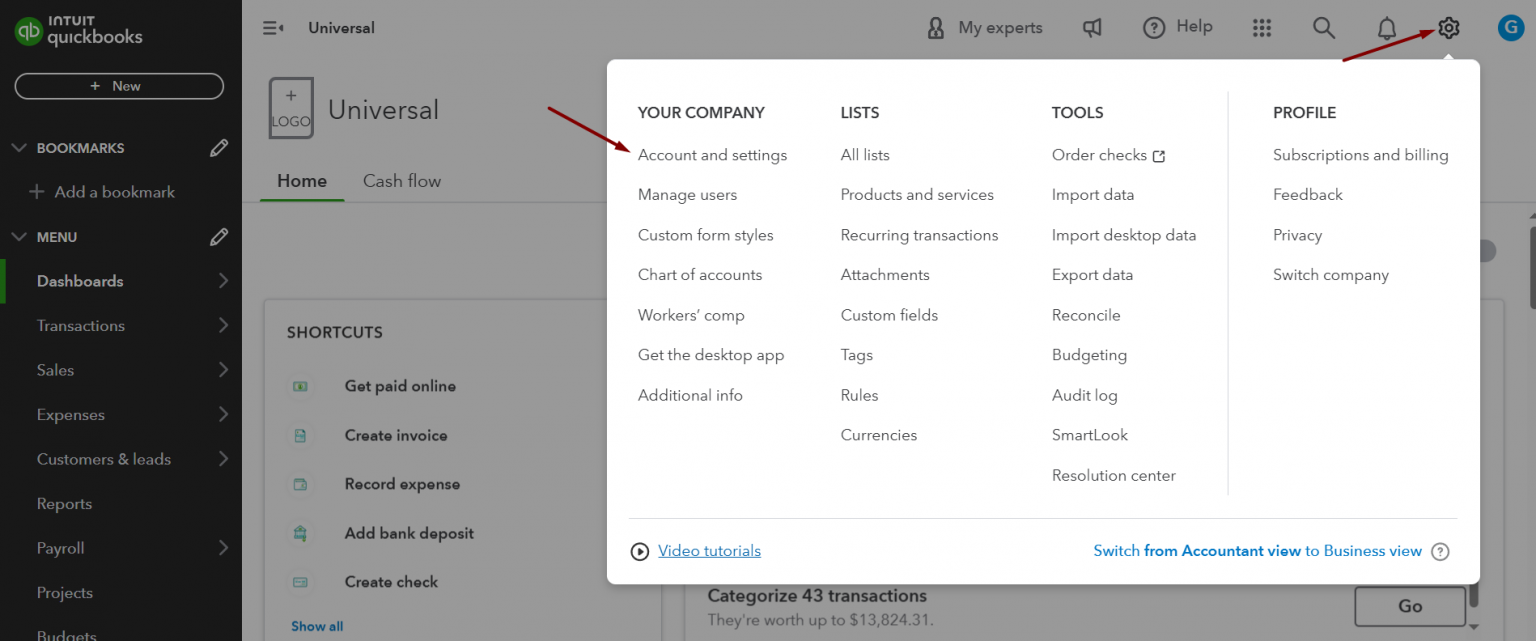Expand the Customers & leads chevron
1536x641 pixels.
point(222,459)
